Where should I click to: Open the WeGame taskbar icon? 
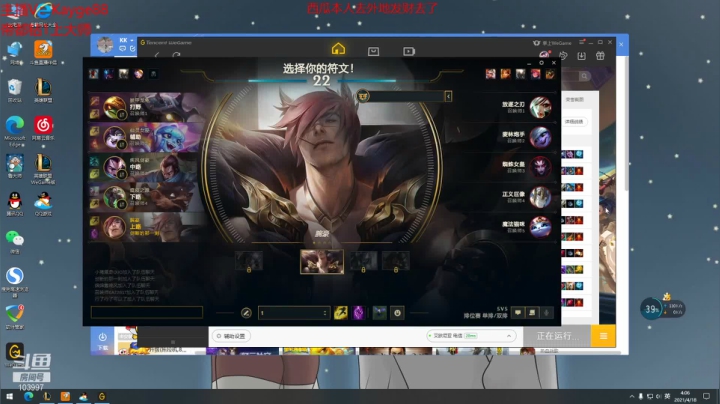(102, 396)
